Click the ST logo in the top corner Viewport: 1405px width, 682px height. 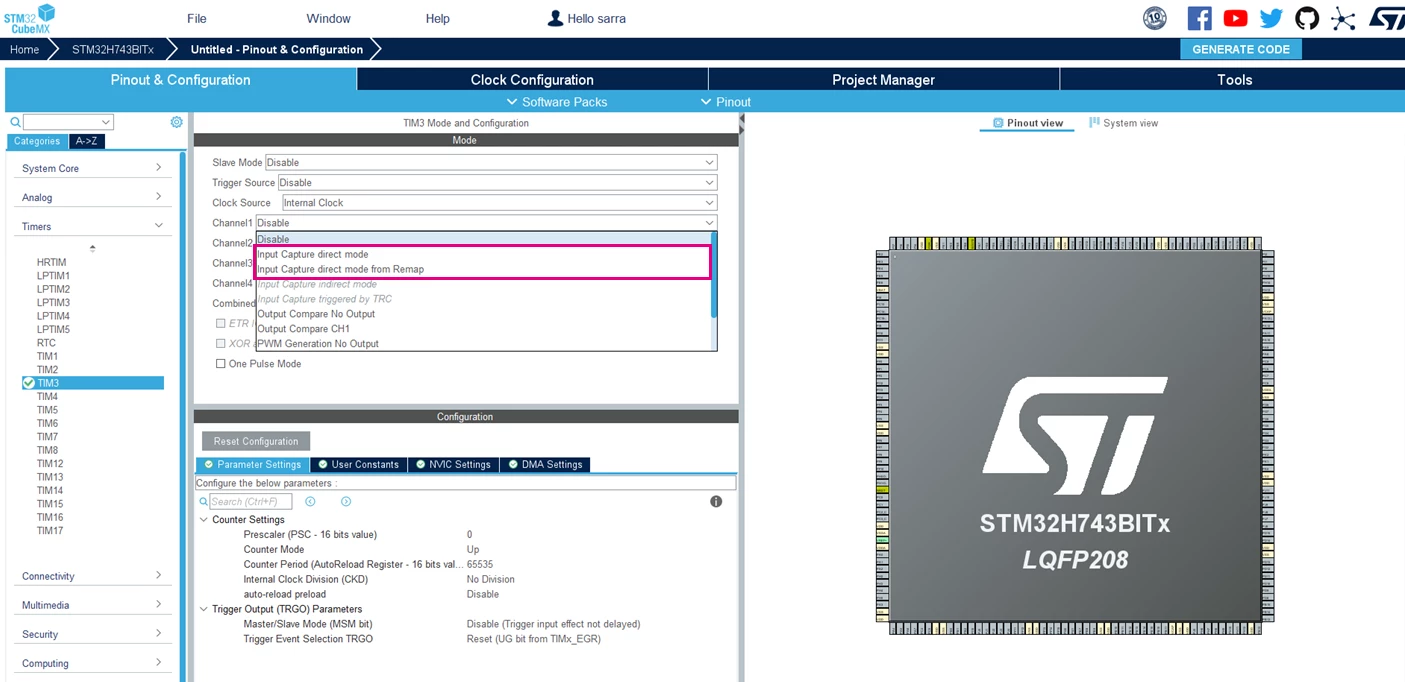(1386, 18)
